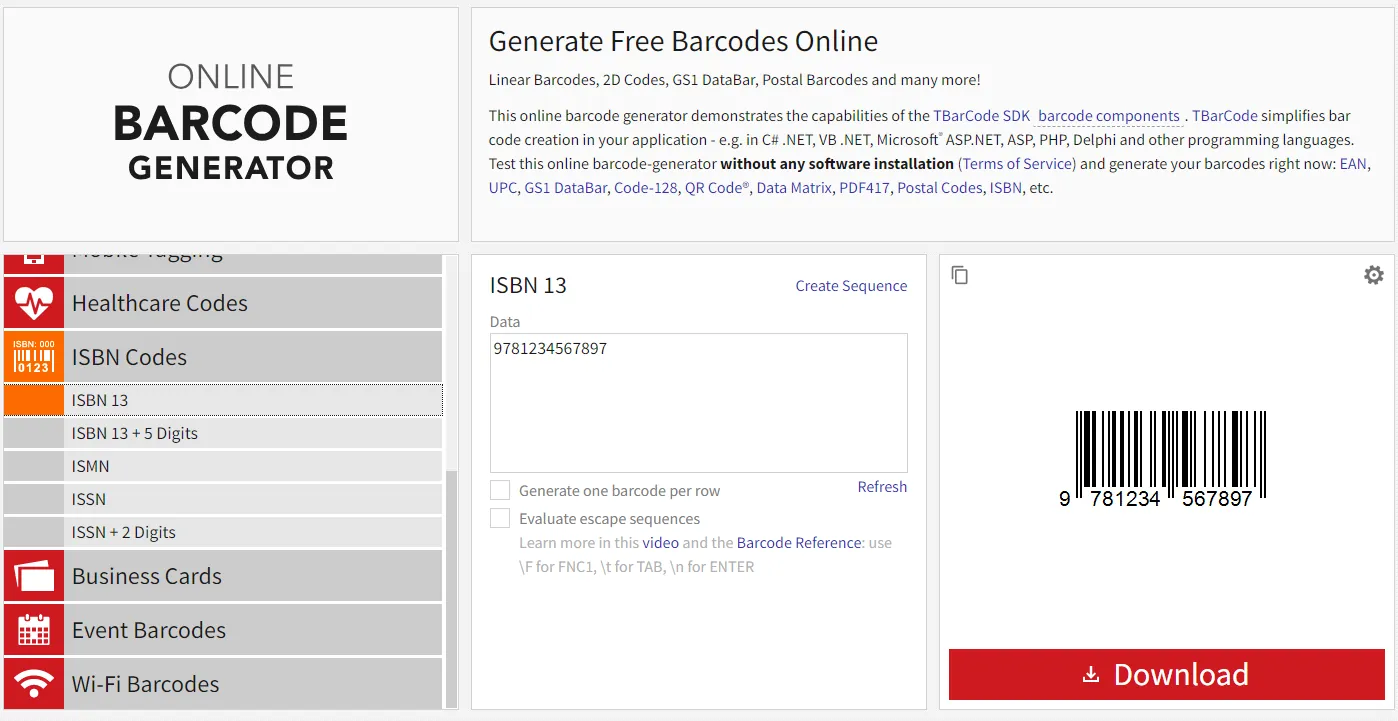Select ISSN barcode type
The width and height of the screenshot is (1398, 721).
click(x=223, y=499)
